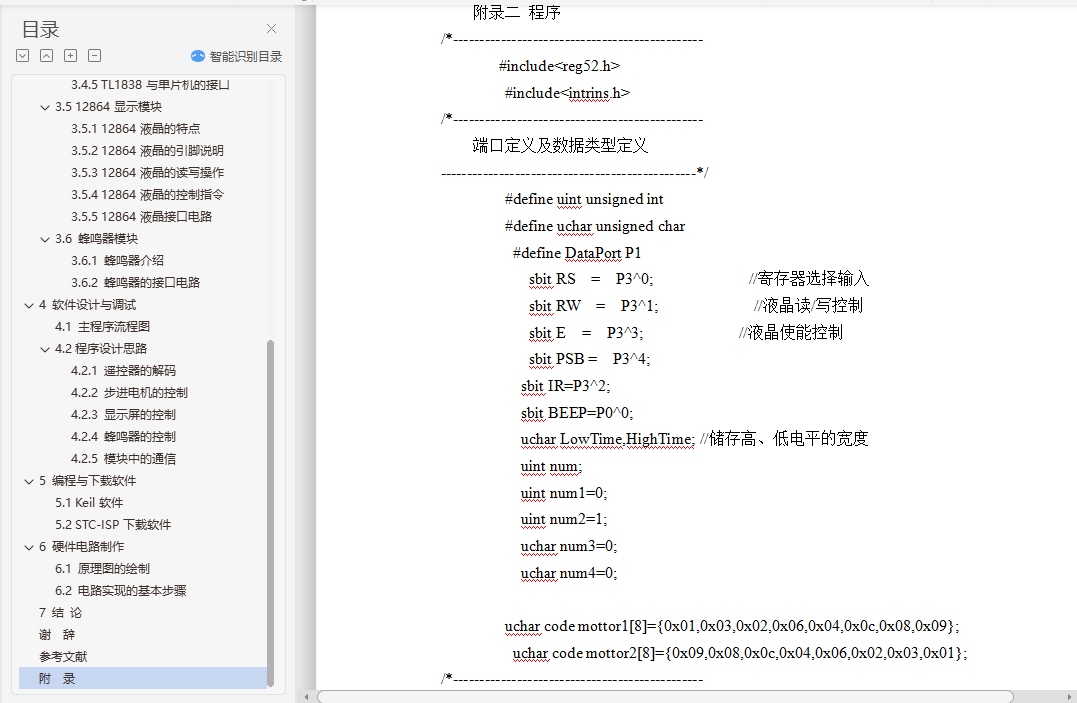Click the collapse-all up-arrow outline icon
1077x703 pixels.
coord(47,56)
